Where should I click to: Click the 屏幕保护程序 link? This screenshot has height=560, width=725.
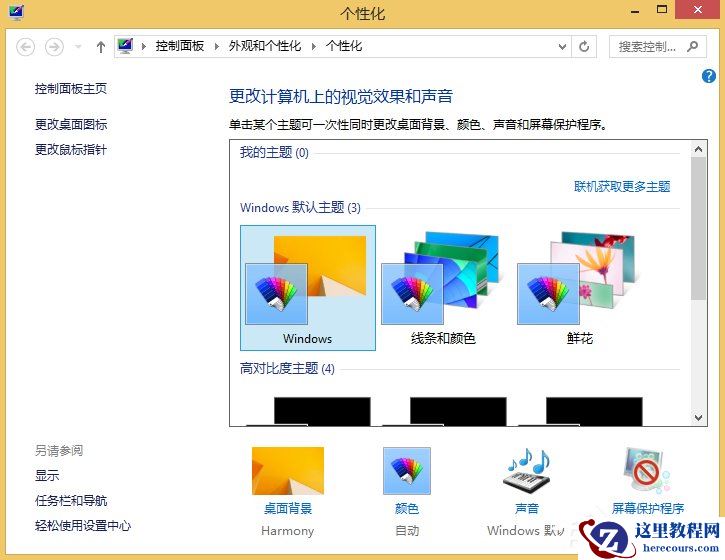648,509
